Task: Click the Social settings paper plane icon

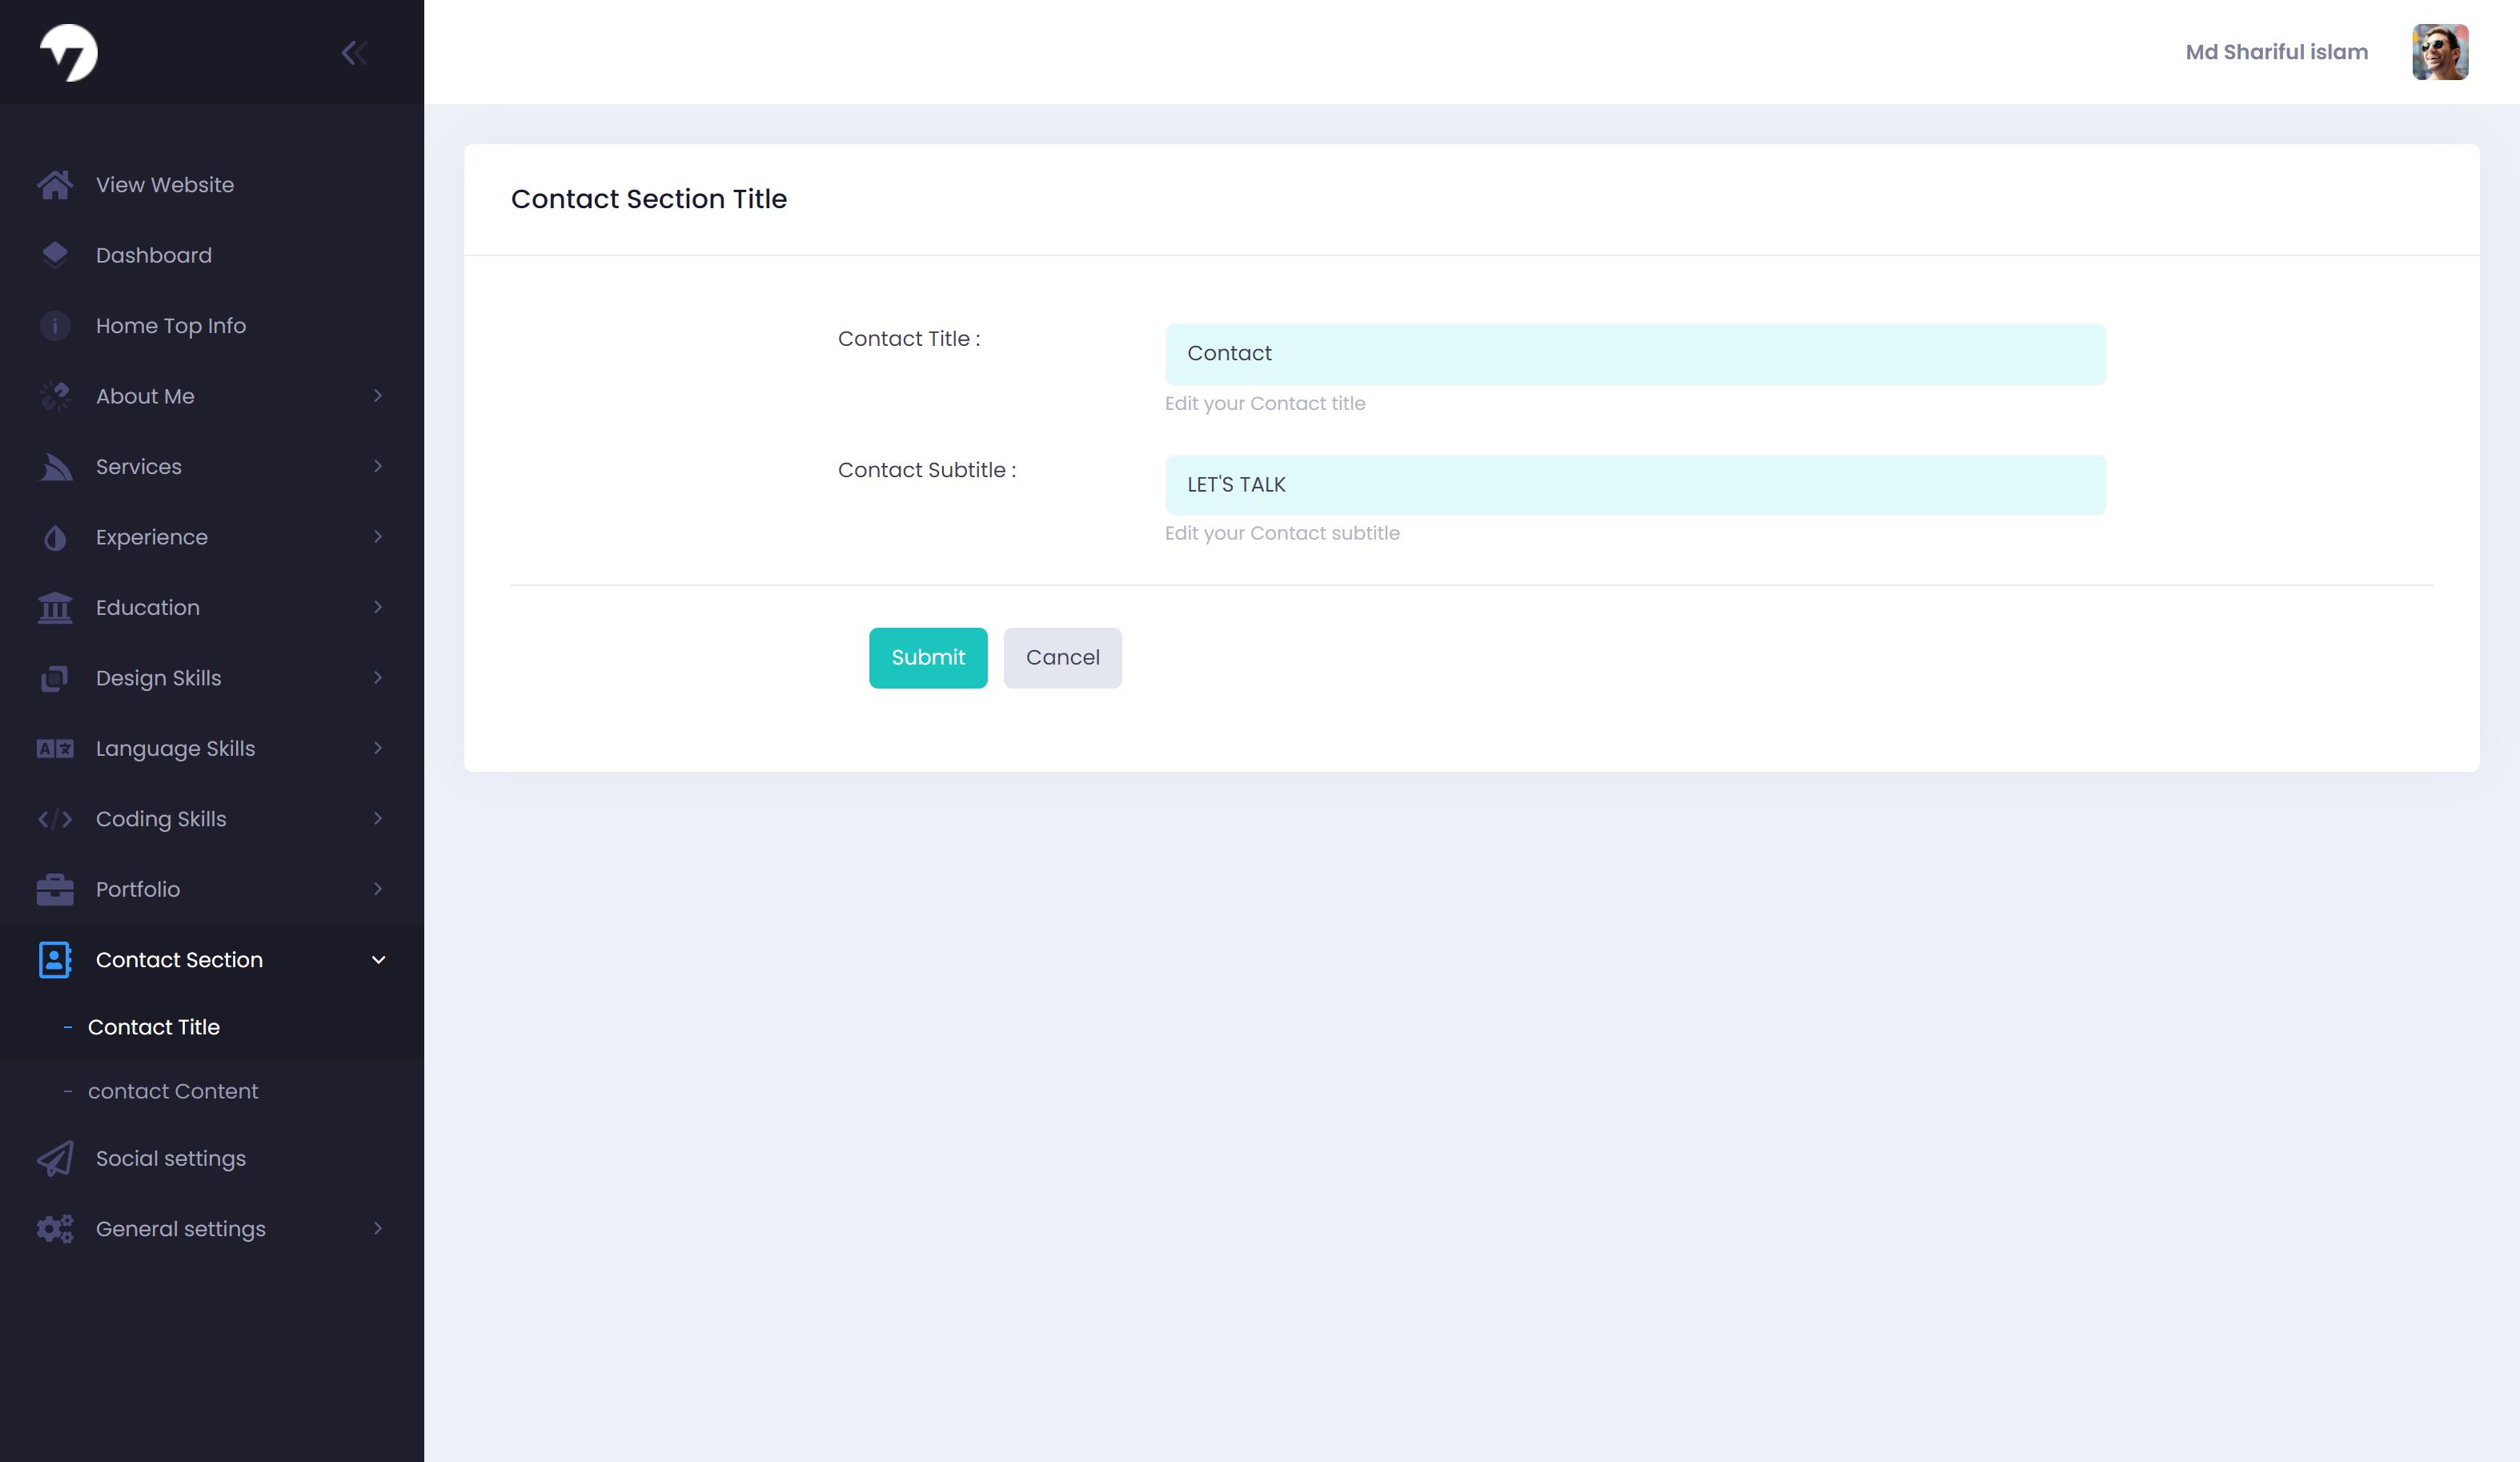Action: pos(55,1158)
